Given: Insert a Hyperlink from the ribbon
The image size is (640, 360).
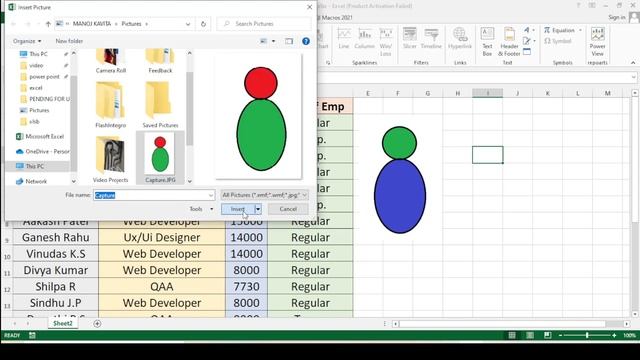Looking at the screenshot, I should pos(460,38).
